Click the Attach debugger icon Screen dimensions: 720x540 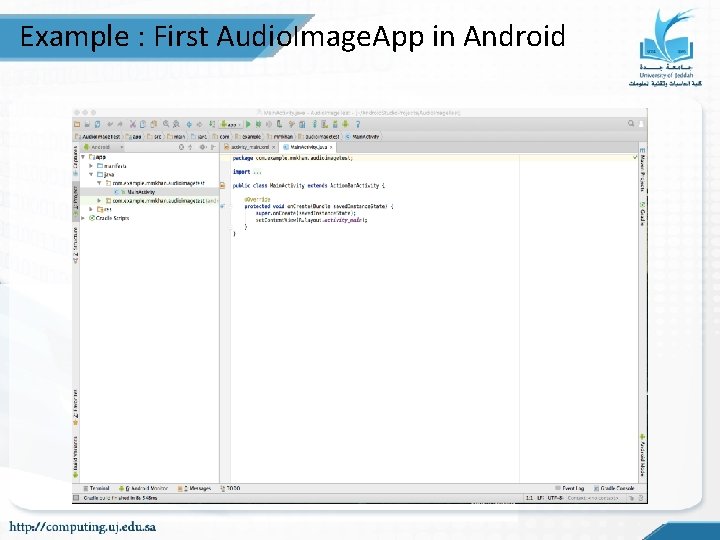(x=279, y=124)
